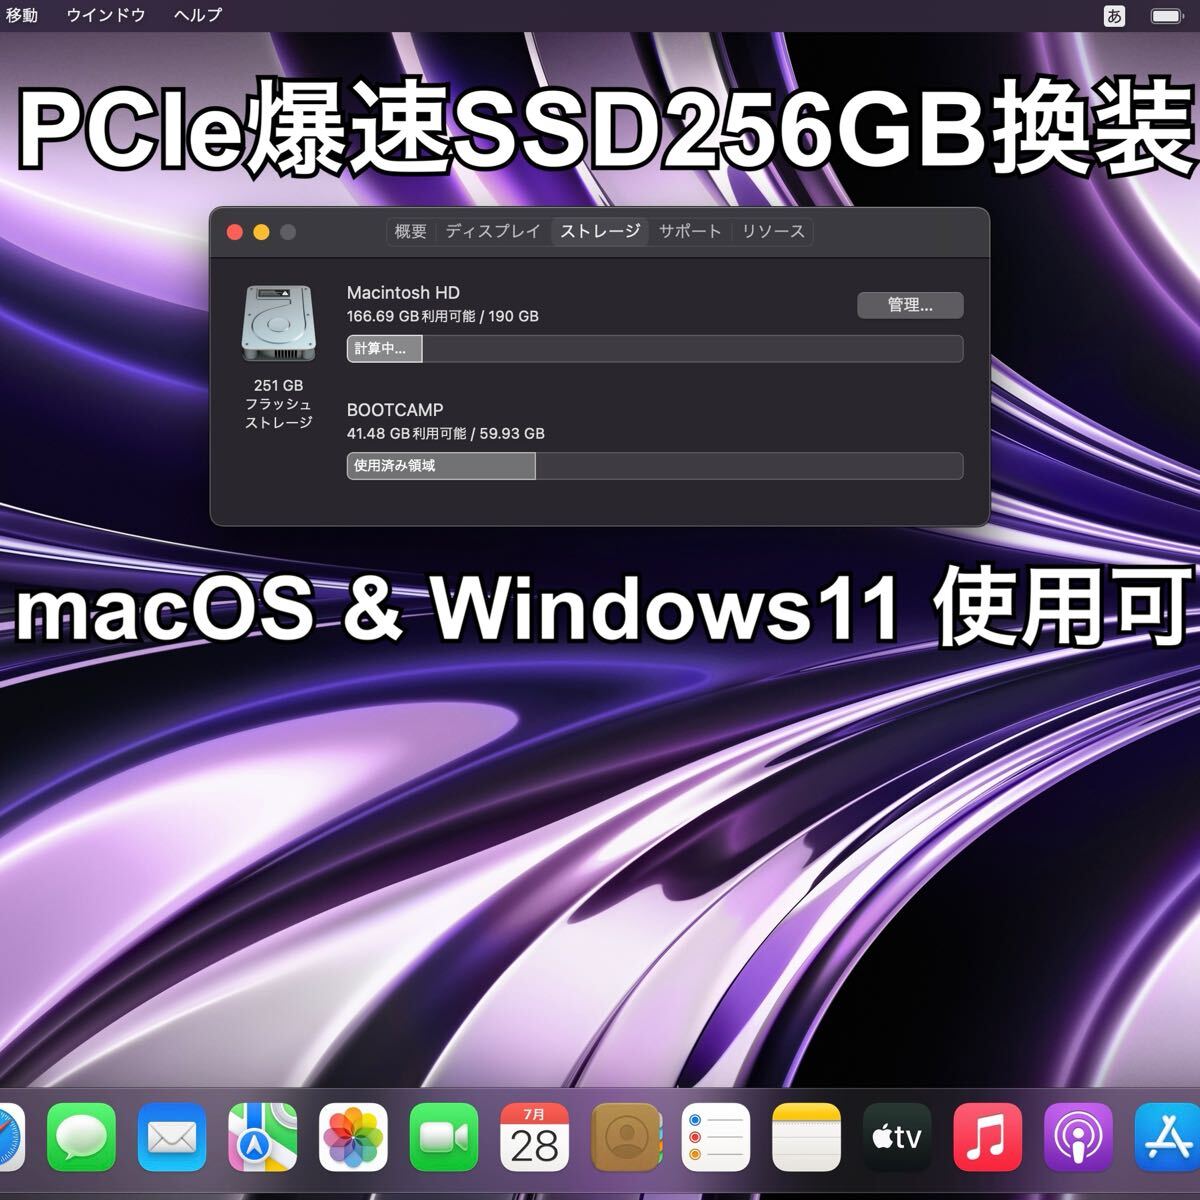This screenshot has height=1200, width=1200.
Task: Open the ヘルプ menu
Action: [x=198, y=15]
